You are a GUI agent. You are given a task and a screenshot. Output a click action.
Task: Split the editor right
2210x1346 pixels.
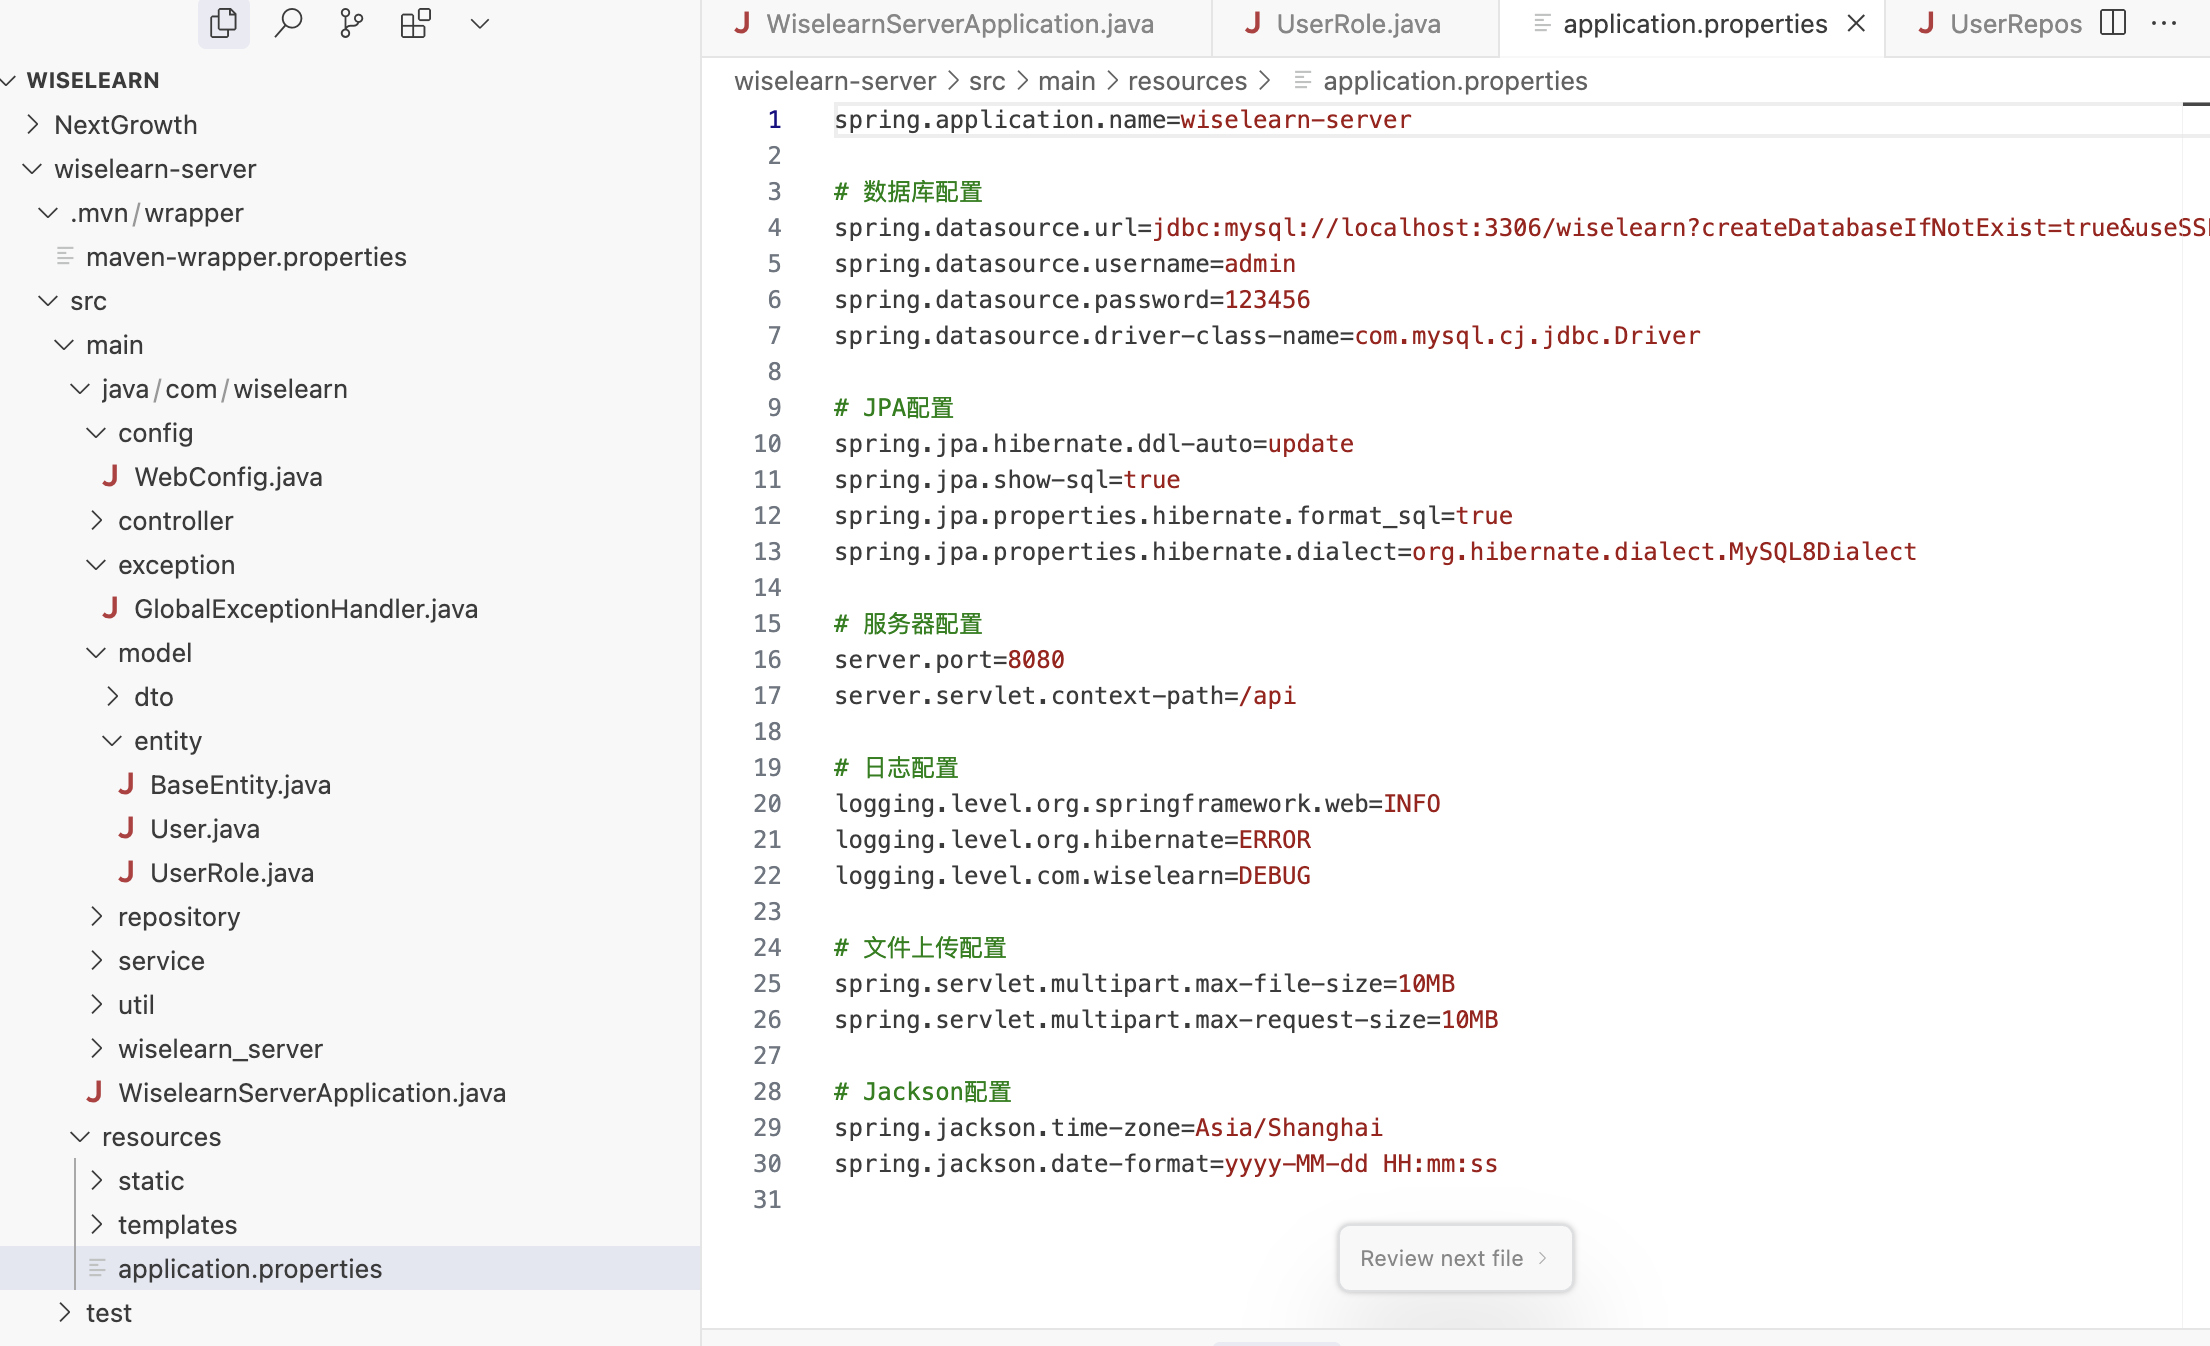click(x=2113, y=23)
